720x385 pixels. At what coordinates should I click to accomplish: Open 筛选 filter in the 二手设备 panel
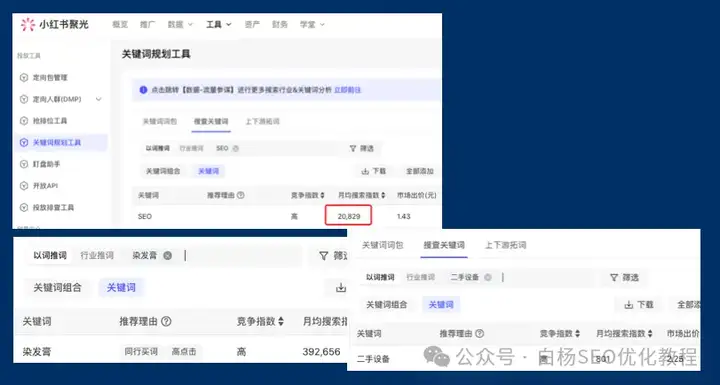coord(624,277)
